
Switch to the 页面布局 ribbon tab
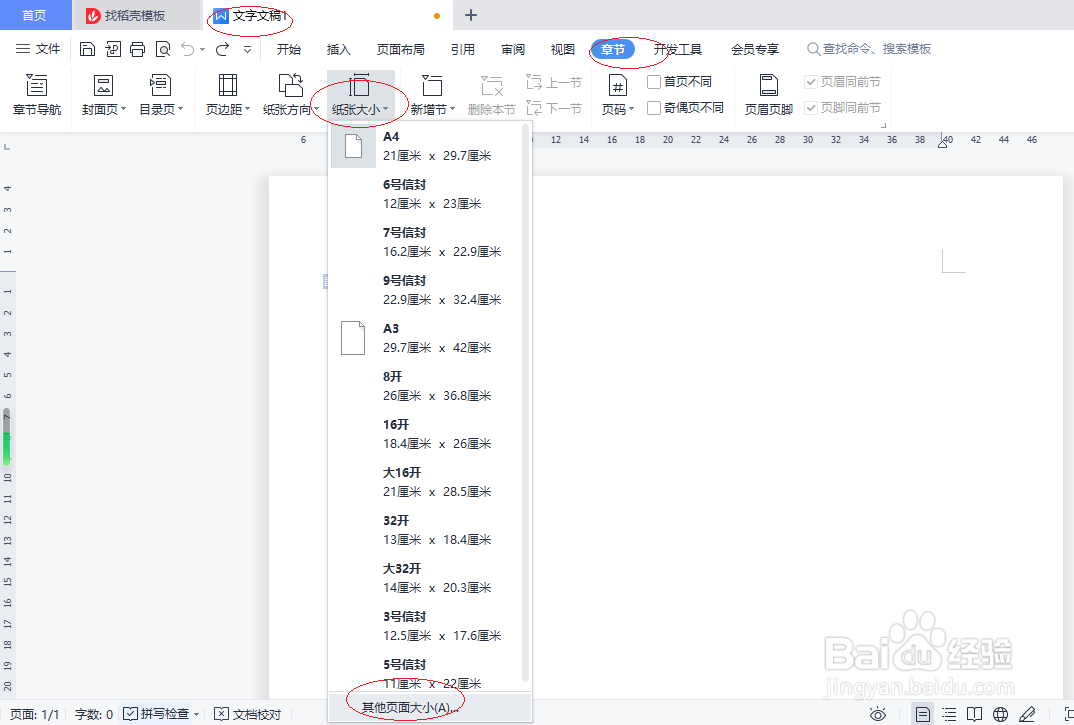(401, 49)
